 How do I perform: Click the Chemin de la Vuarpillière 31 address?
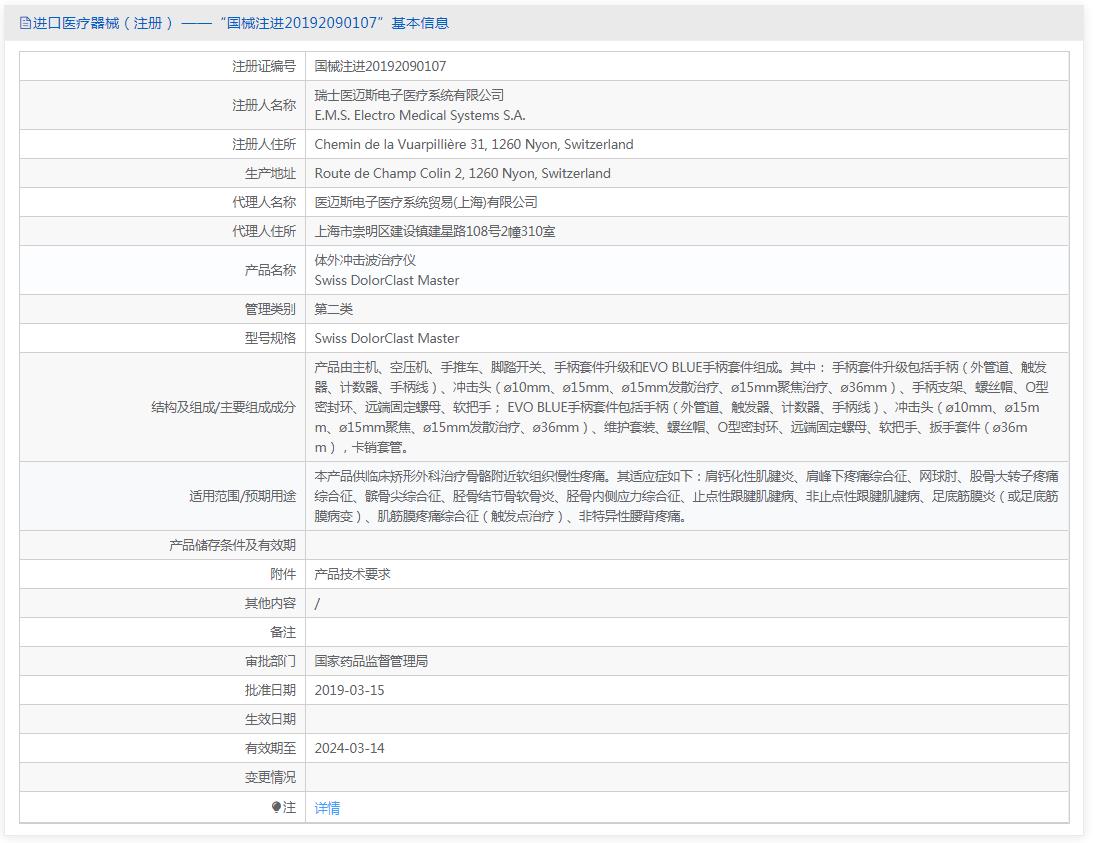coord(474,144)
